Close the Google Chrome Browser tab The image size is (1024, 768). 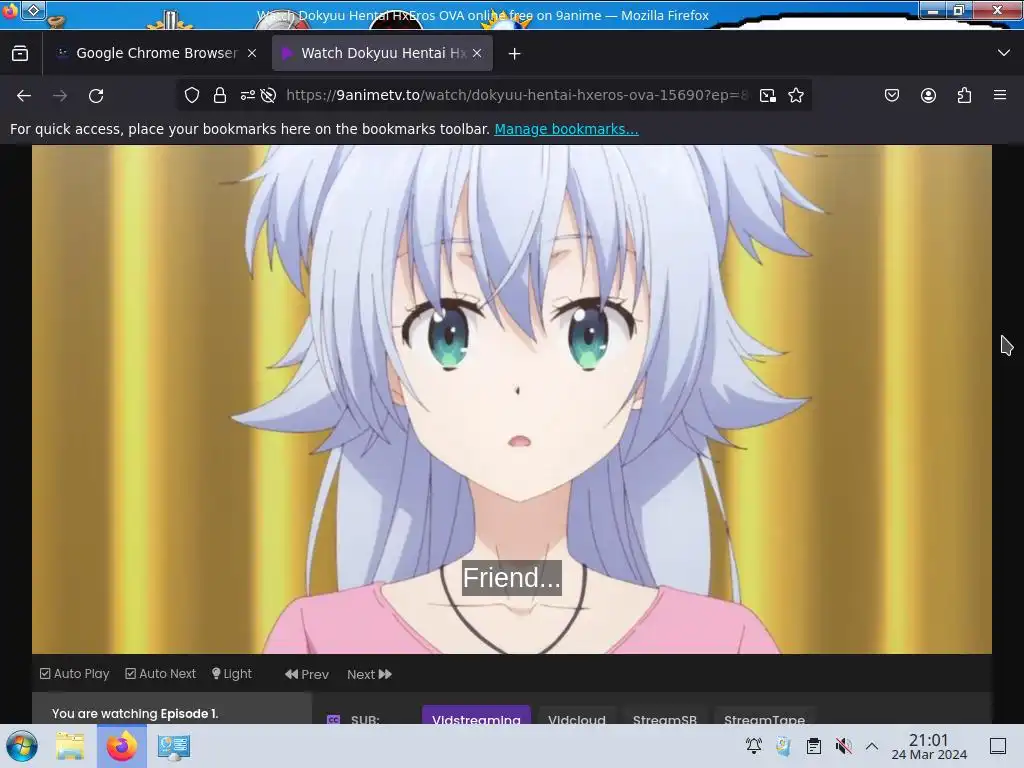(x=252, y=54)
